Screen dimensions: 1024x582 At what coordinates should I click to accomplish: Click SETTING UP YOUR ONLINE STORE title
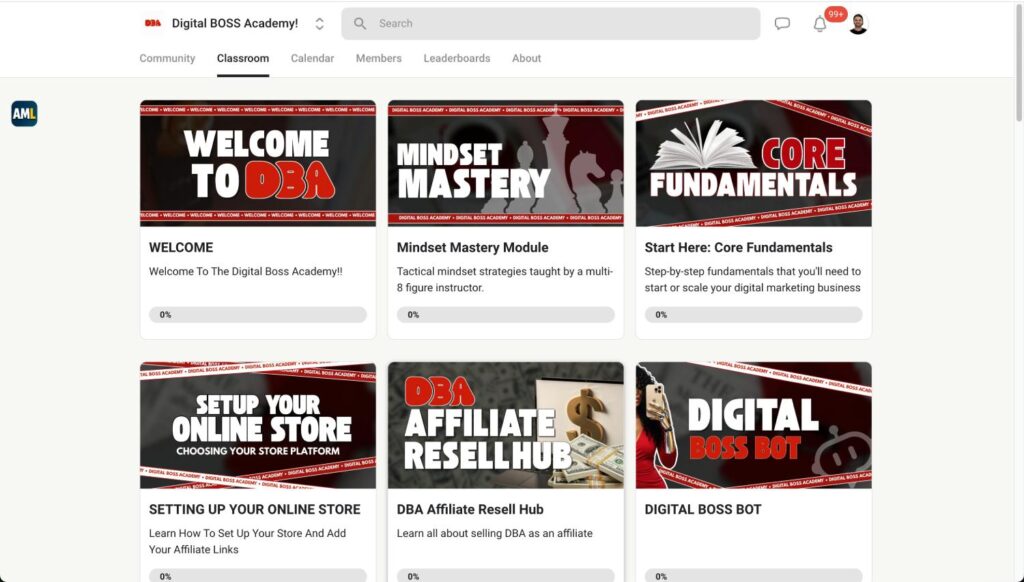click(255, 509)
